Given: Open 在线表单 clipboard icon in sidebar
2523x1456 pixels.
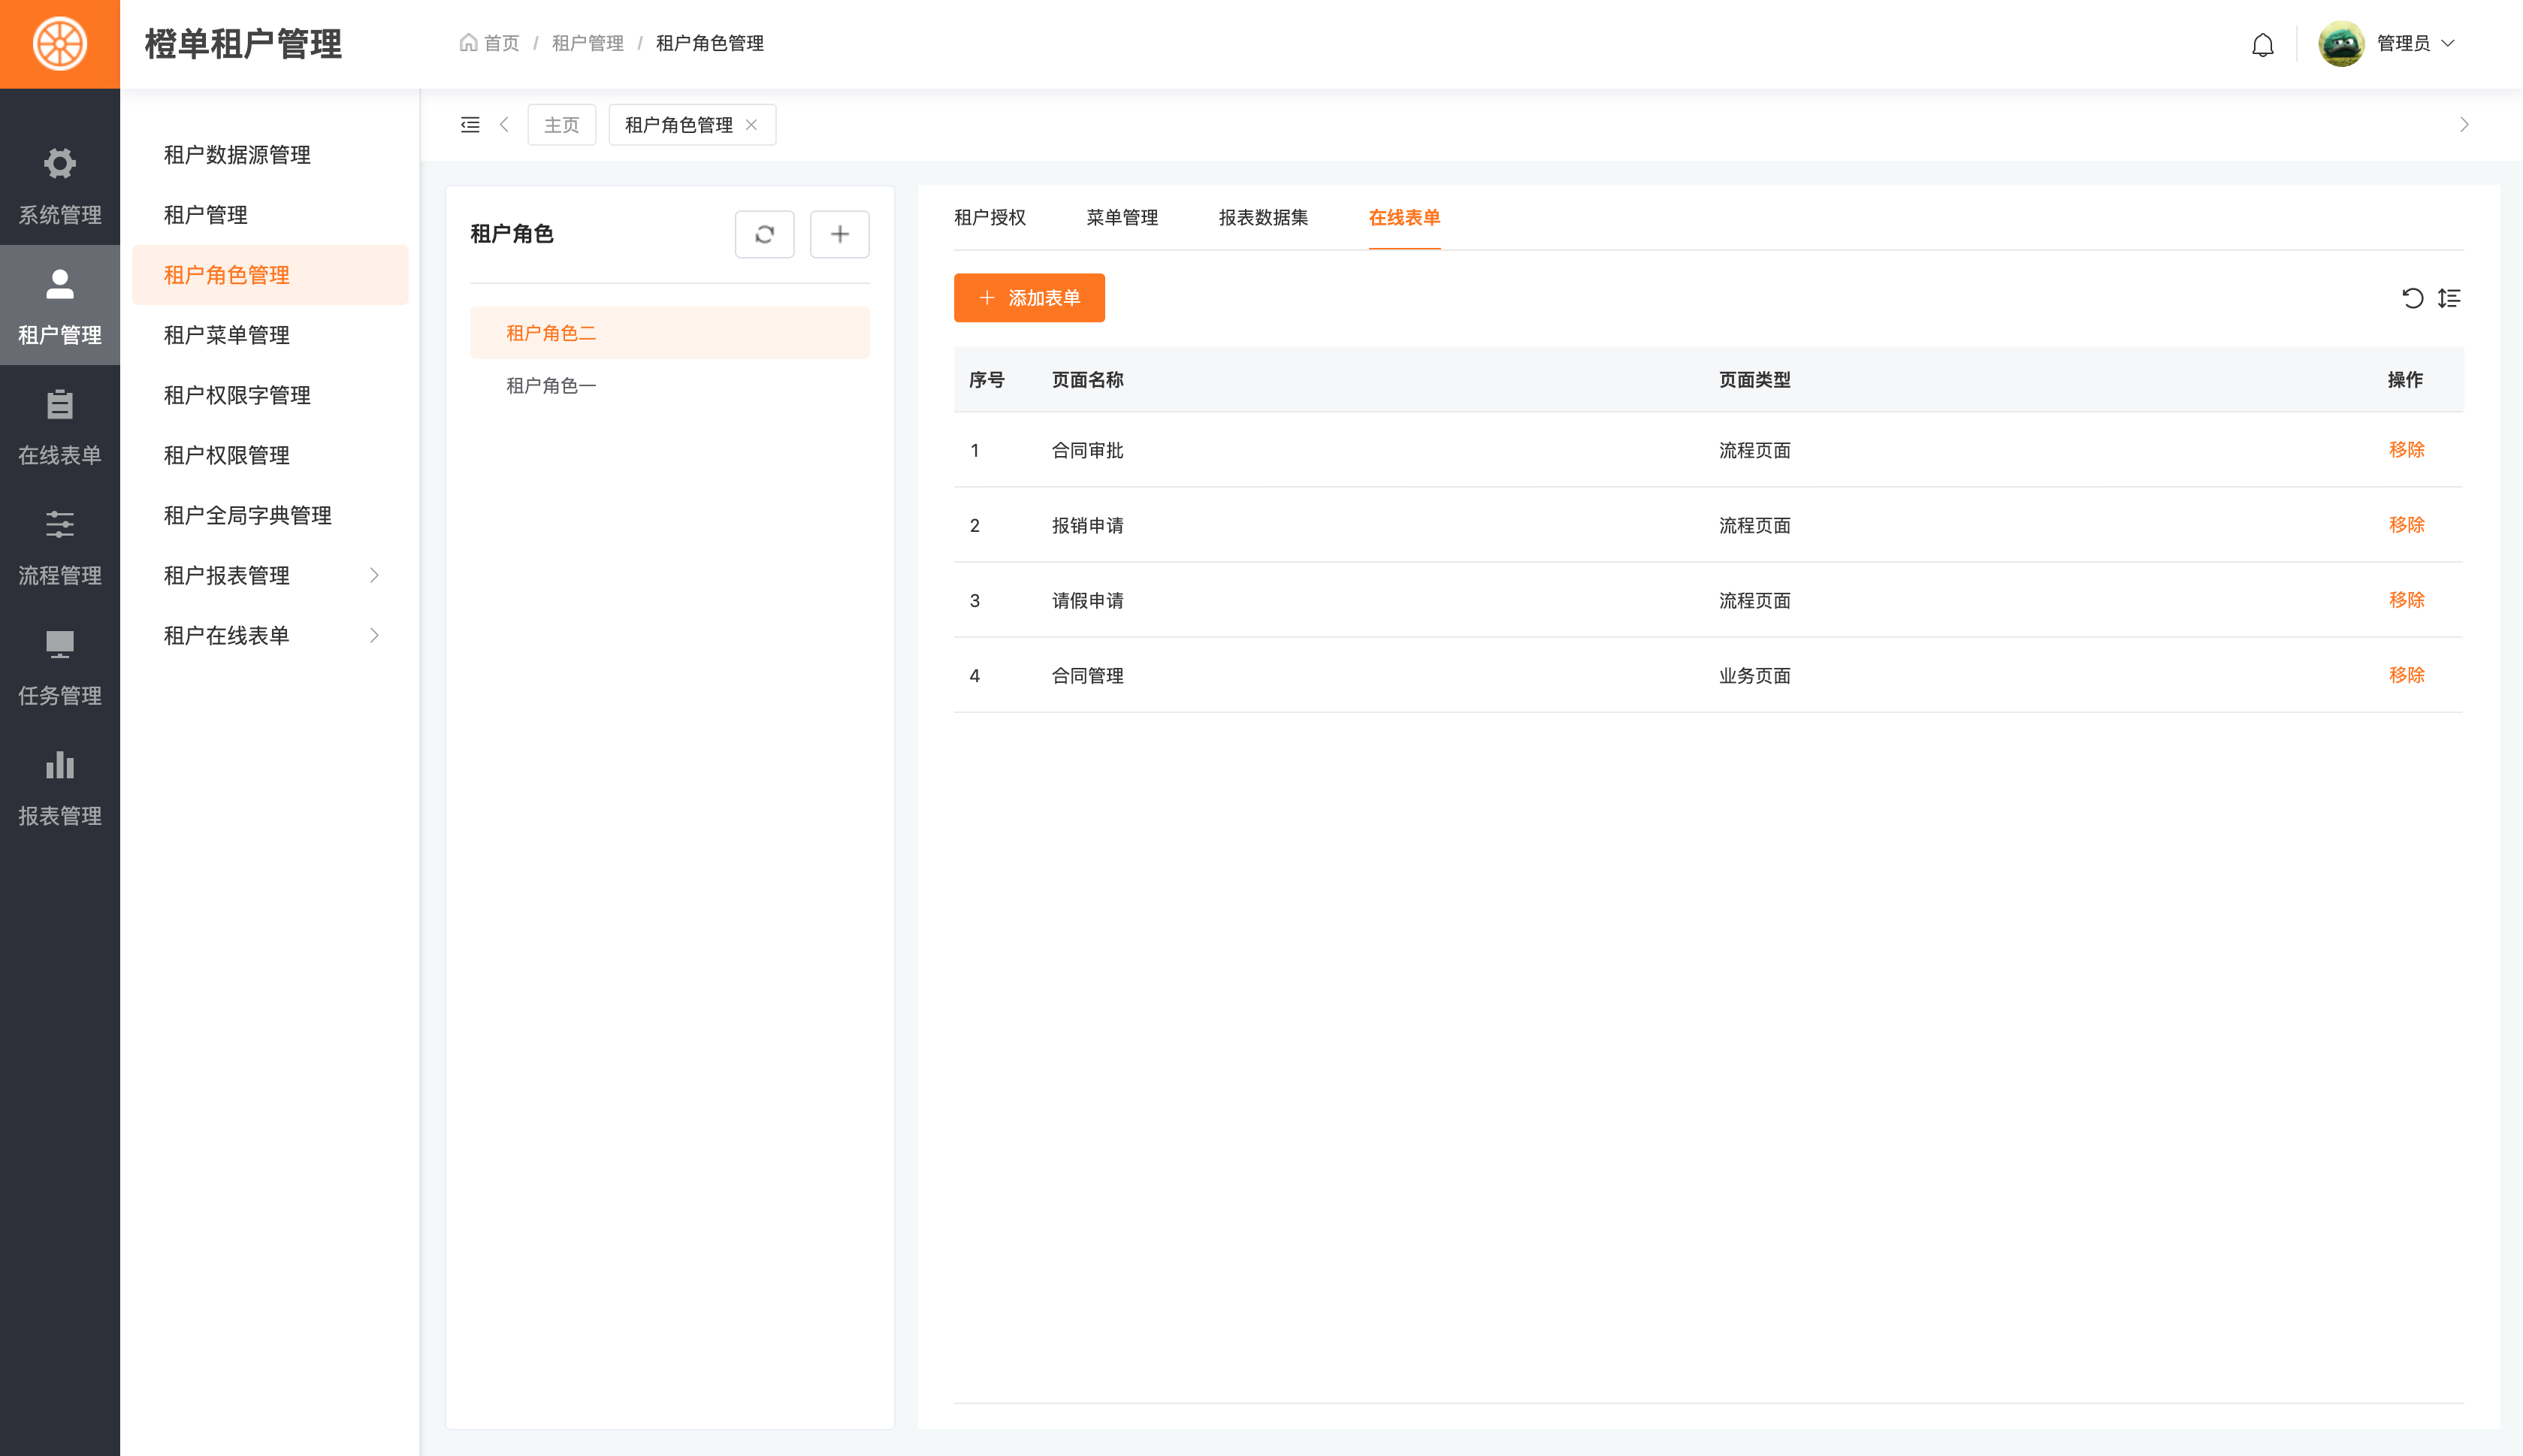Looking at the screenshot, I should [x=60, y=405].
